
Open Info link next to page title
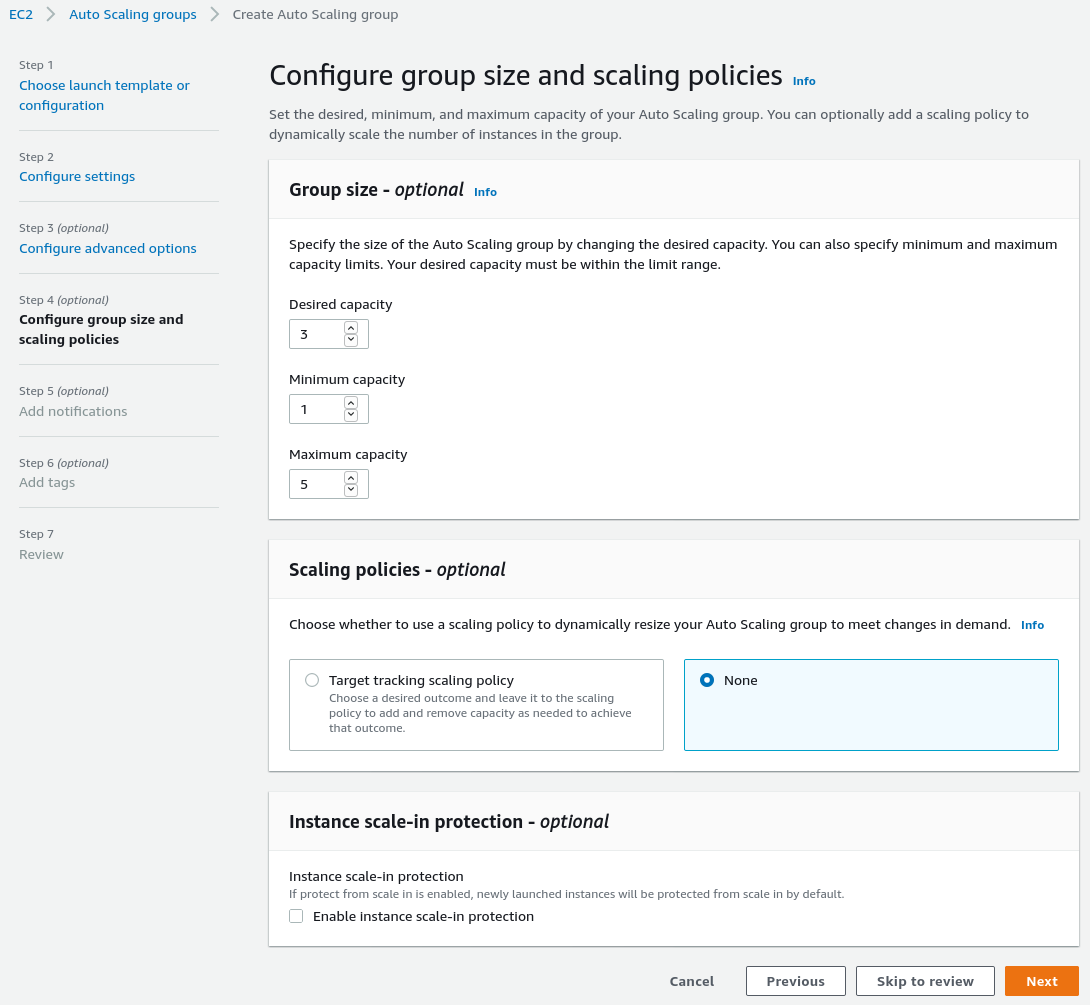pyautogui.click(x=804, y=81)
